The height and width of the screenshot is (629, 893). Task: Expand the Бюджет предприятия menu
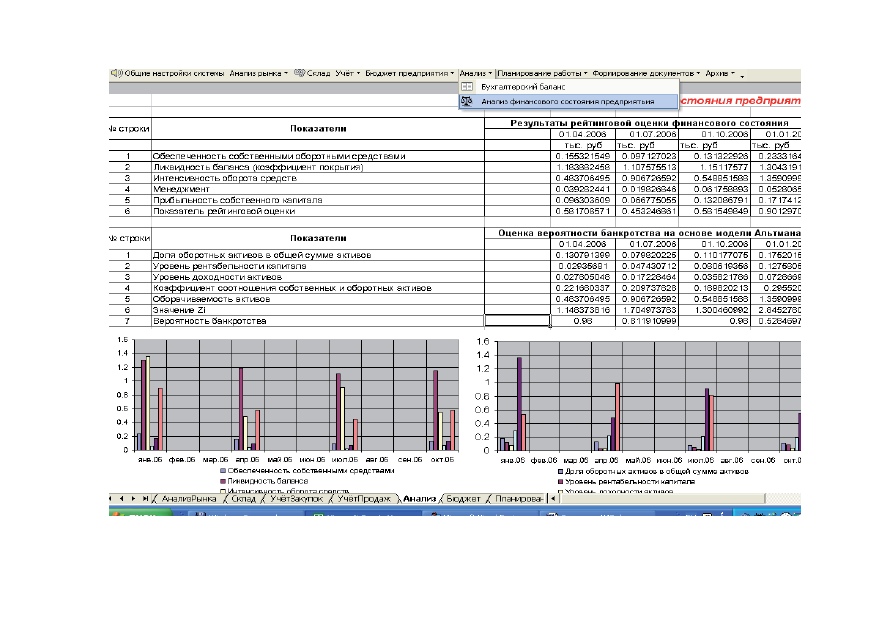pyautogui.click(x=409, y=73)
